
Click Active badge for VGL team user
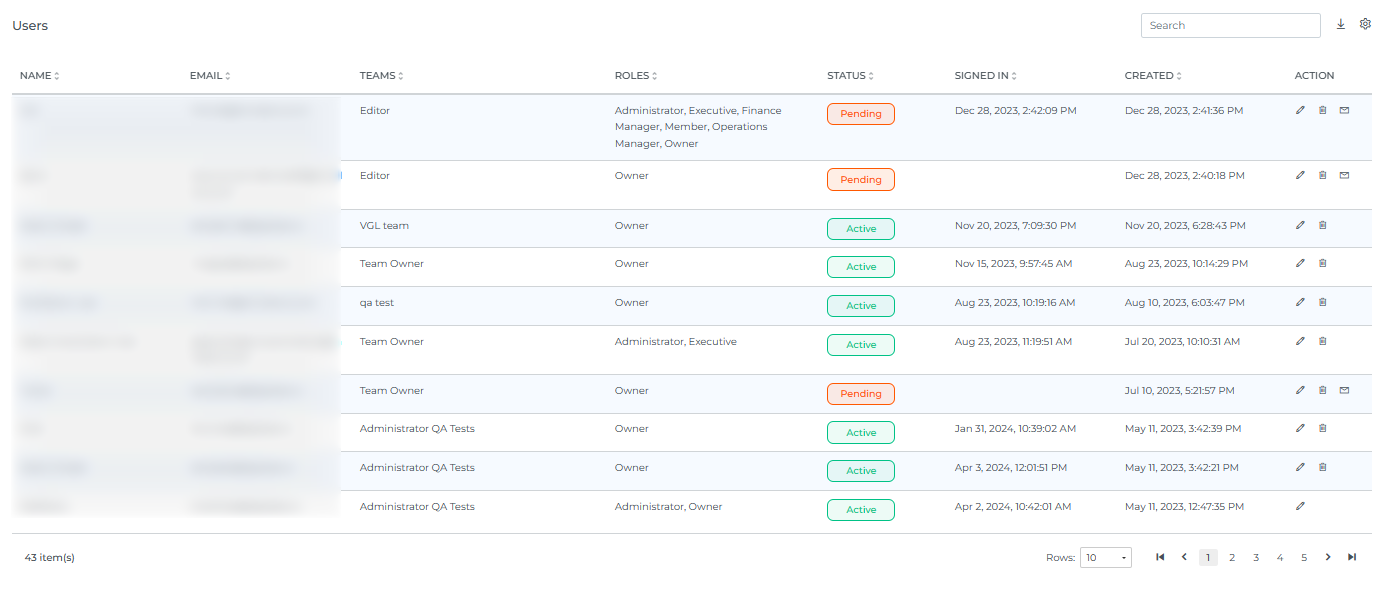(860, 229)
